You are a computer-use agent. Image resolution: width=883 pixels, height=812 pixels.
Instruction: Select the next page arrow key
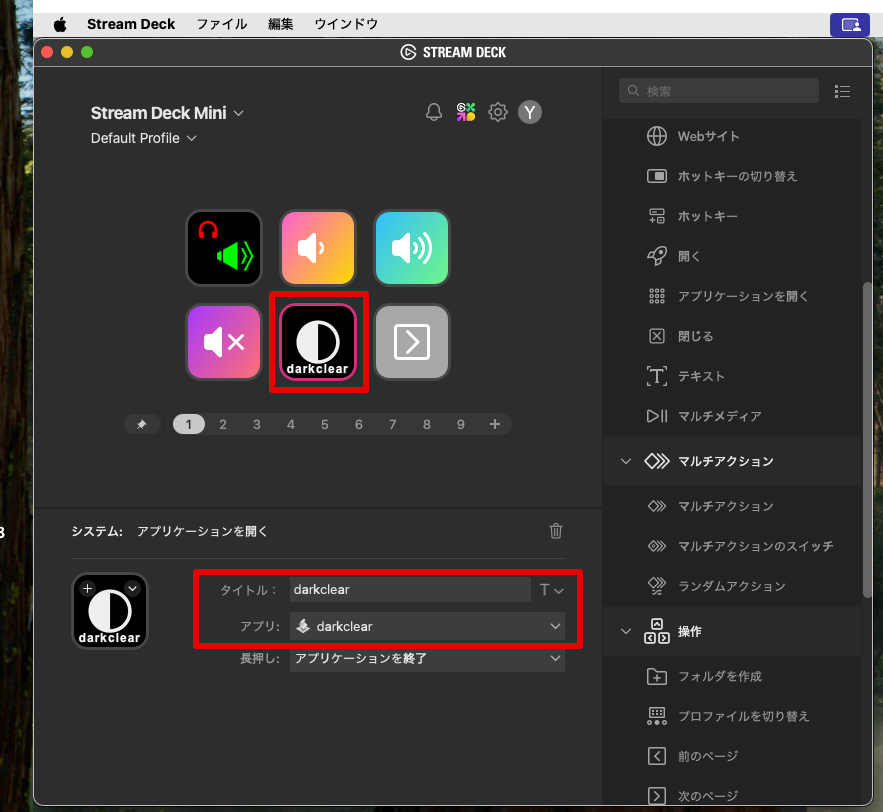(412, 342)
